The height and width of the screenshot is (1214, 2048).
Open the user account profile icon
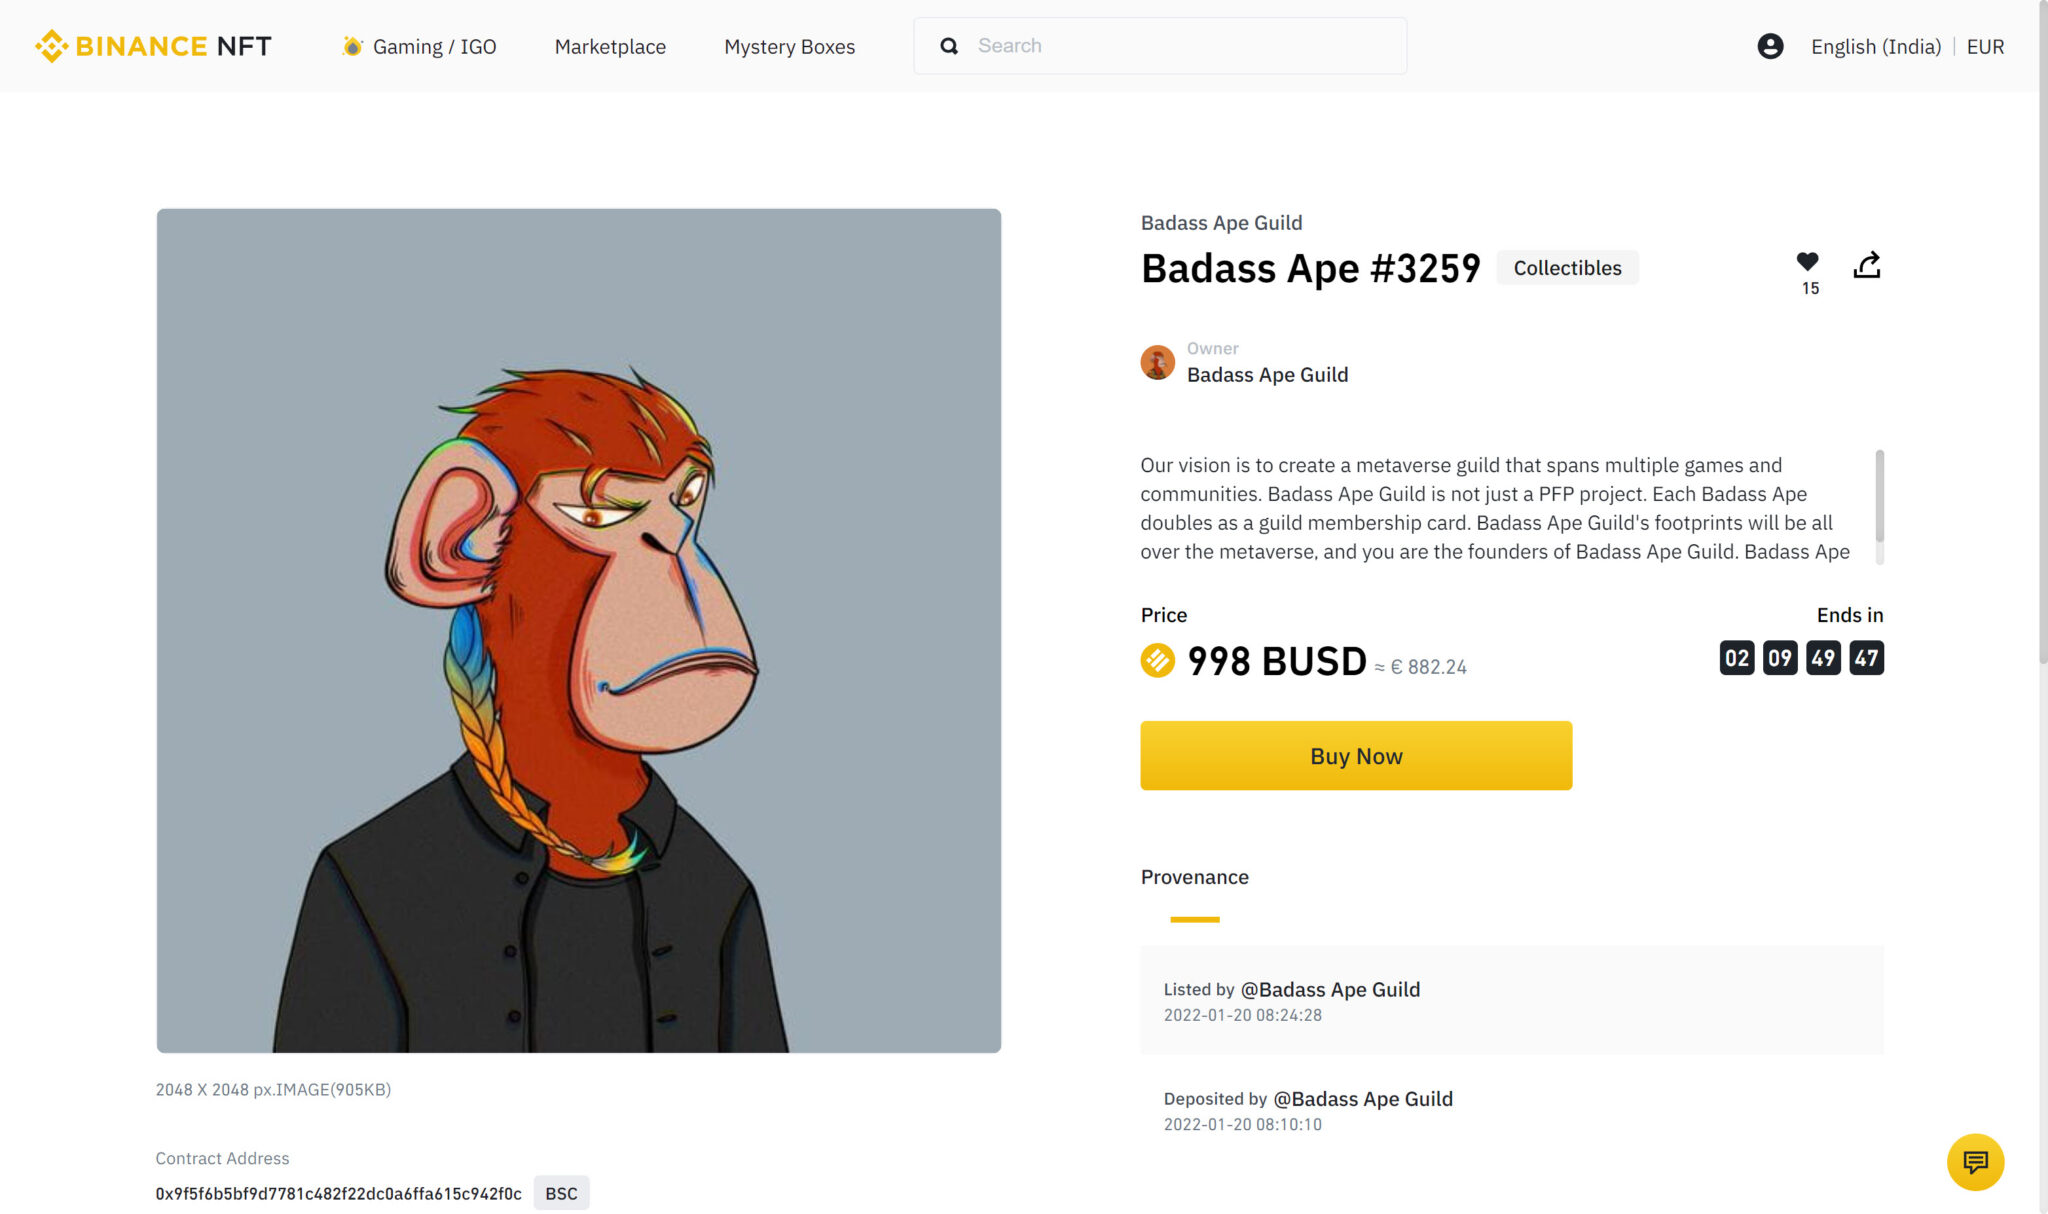pos(1770,46)
